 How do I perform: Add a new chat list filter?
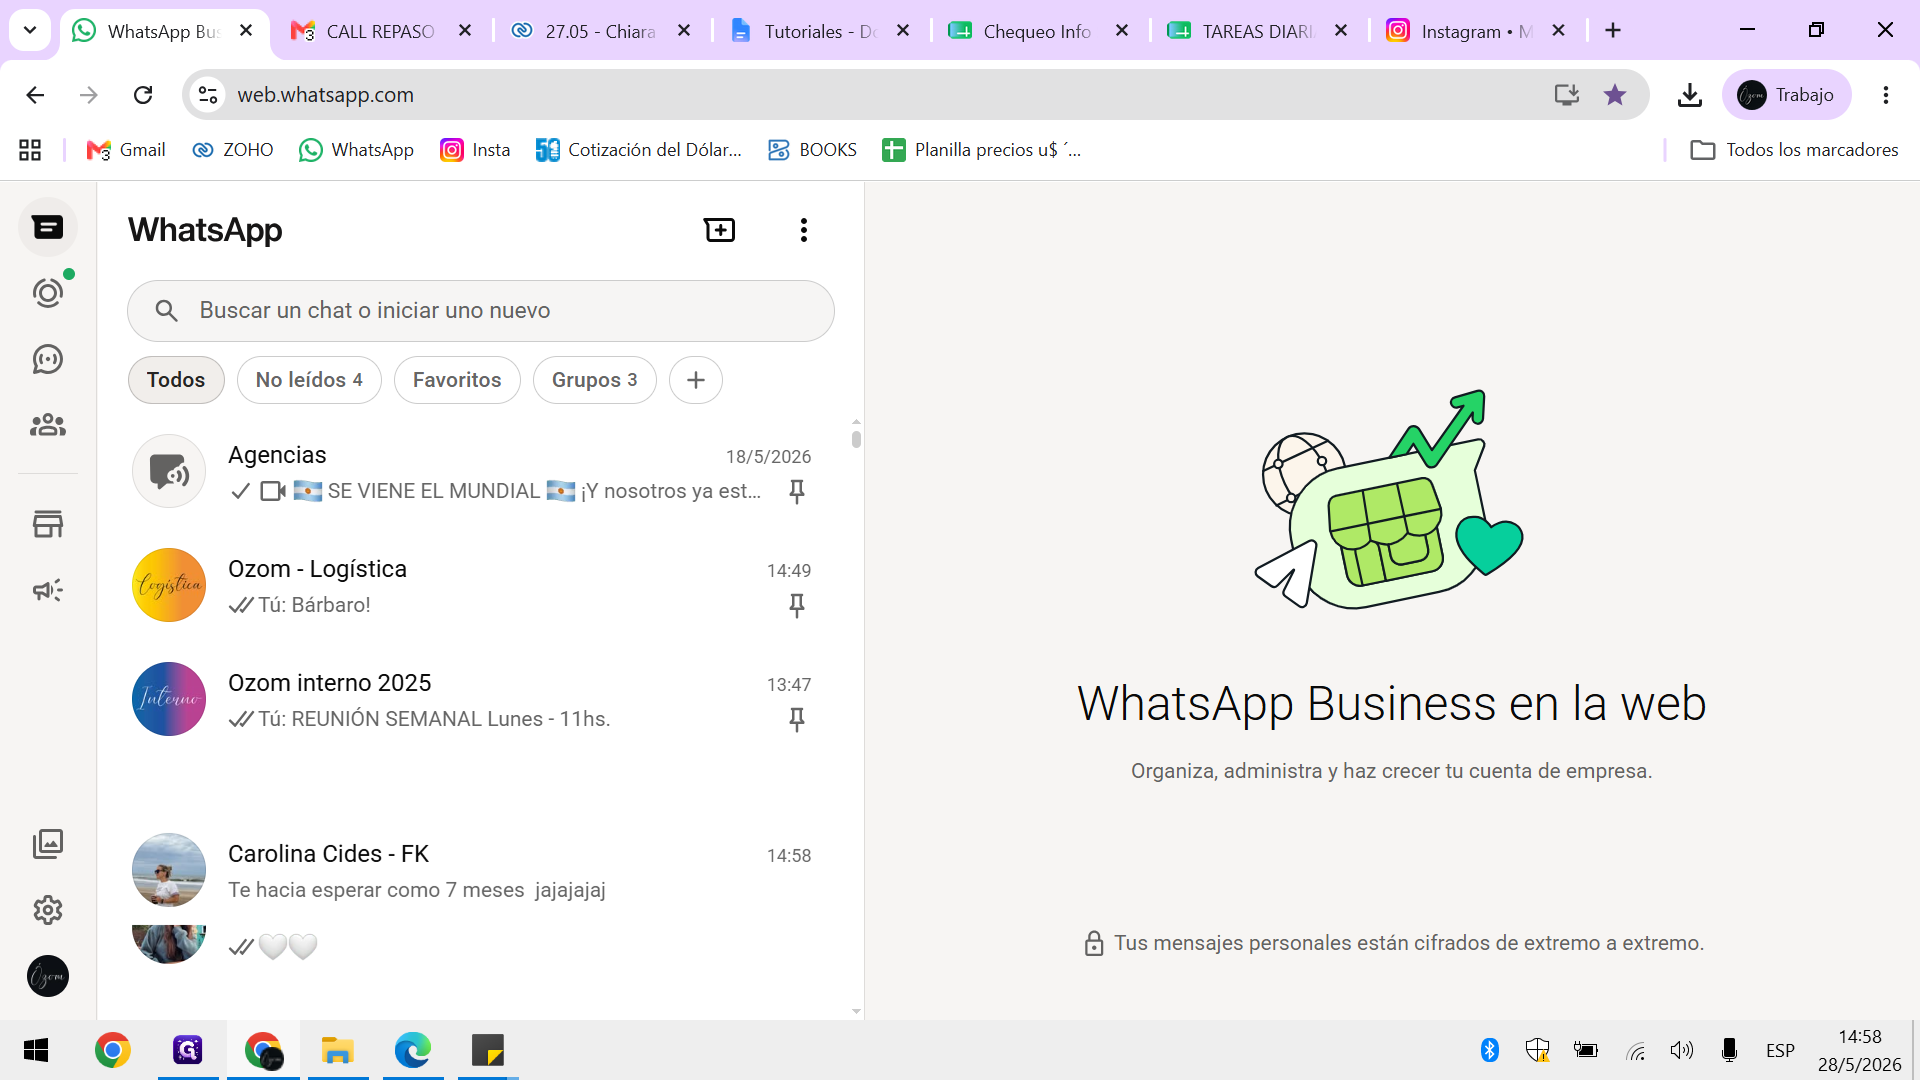point(696,380)
